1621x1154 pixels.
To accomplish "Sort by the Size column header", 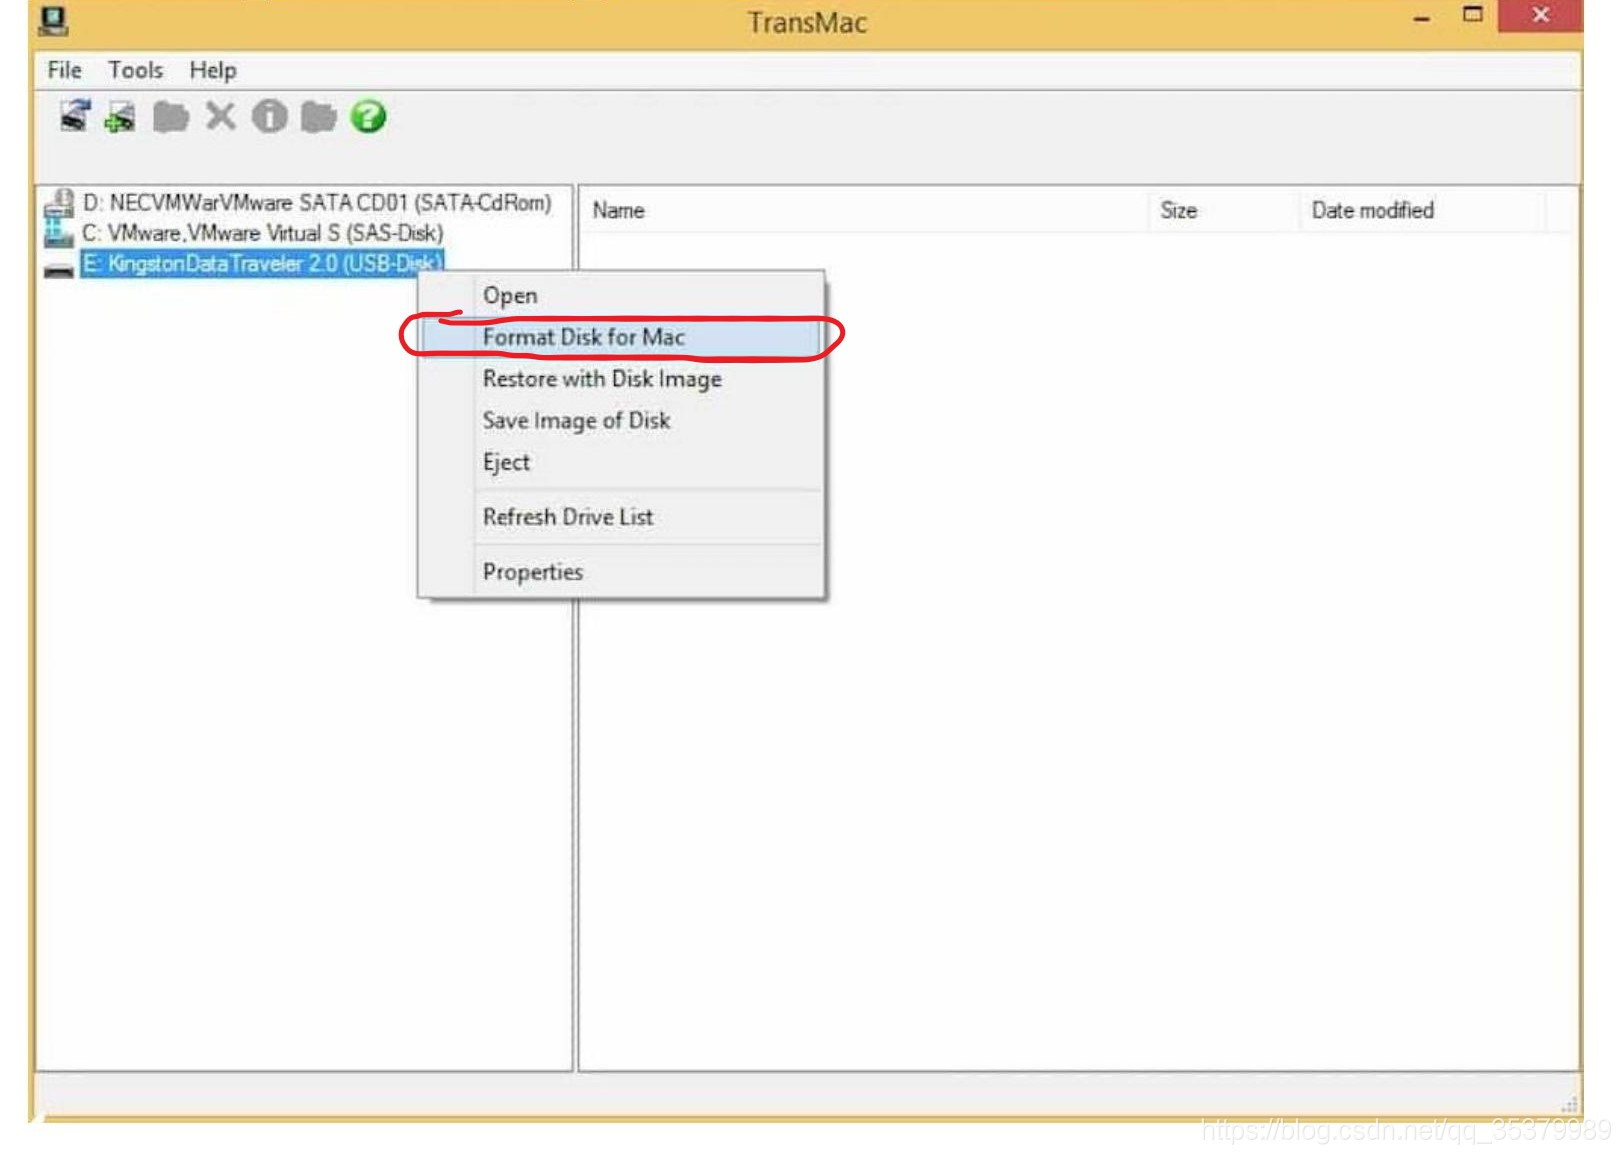I will pos(1223,210).
